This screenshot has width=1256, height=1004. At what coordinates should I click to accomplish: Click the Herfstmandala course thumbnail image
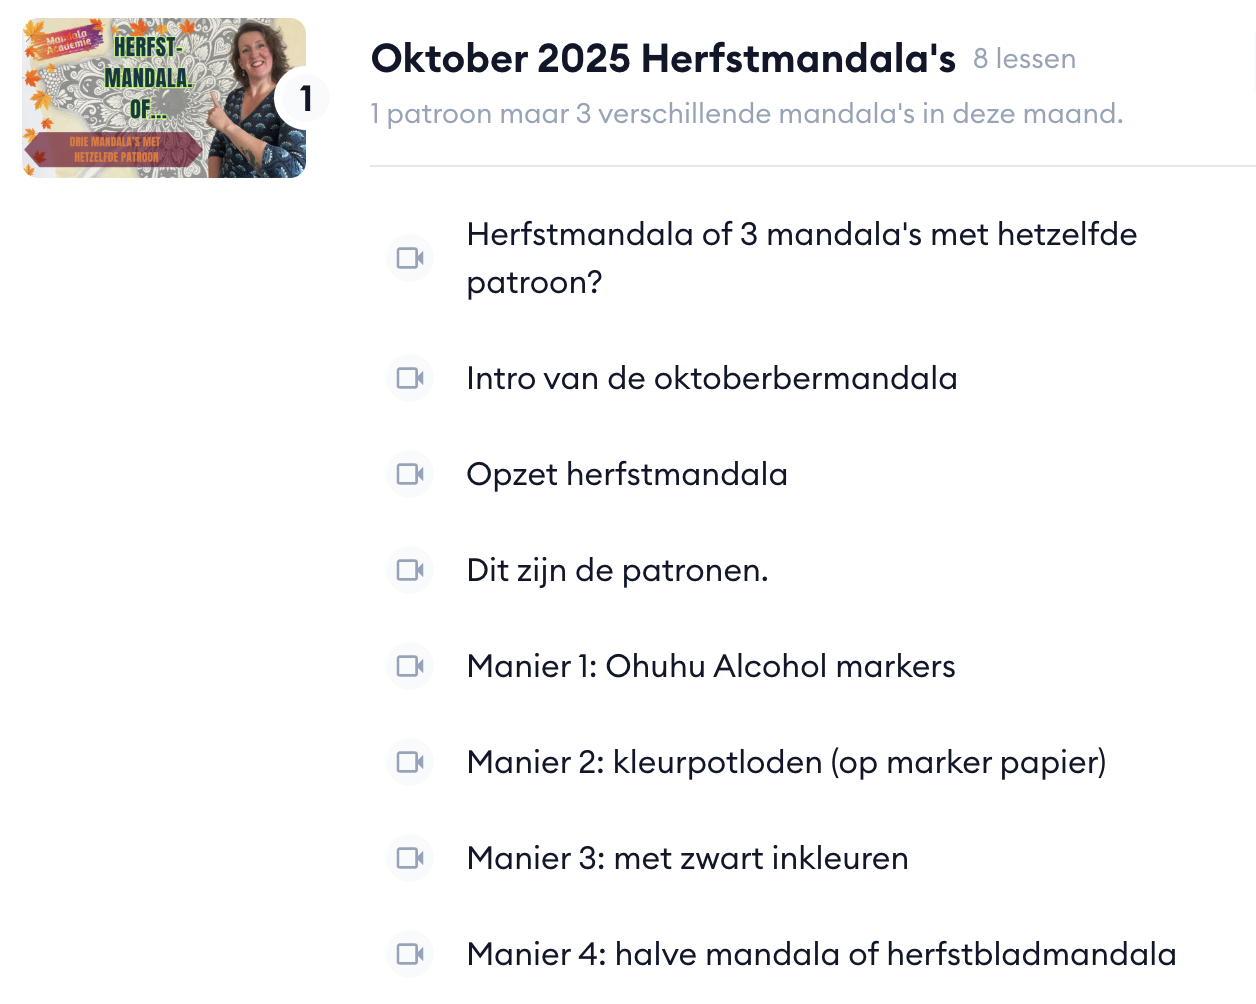tap(150, 98)
